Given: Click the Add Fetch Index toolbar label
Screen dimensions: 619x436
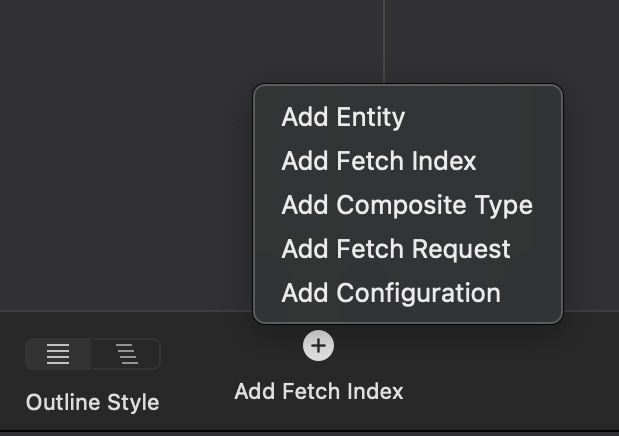Looking at the screenshot, I should click(319, 391).
